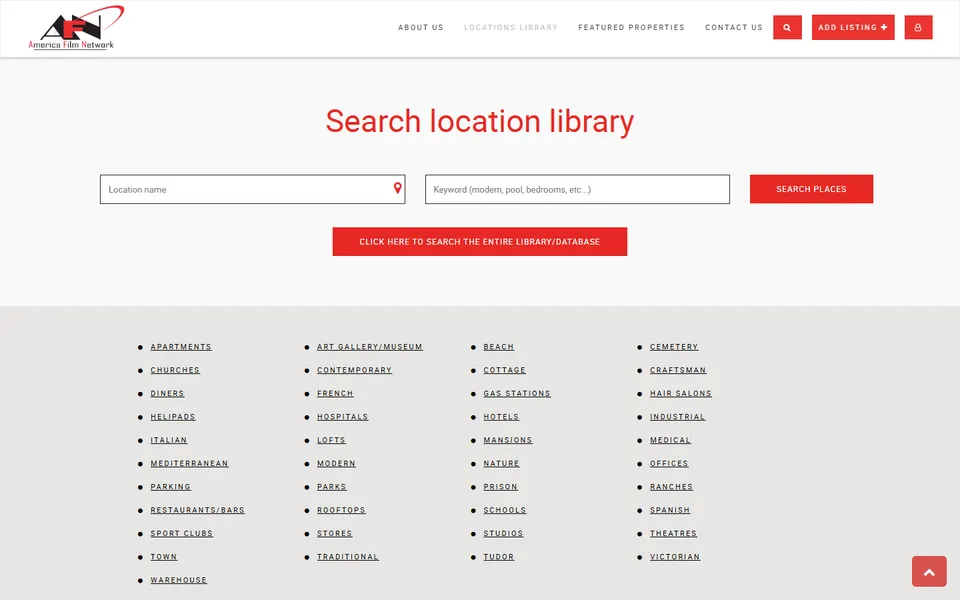Open the Beach category link
This screenshot has height=600, width=960.
(x=499, y=347)
